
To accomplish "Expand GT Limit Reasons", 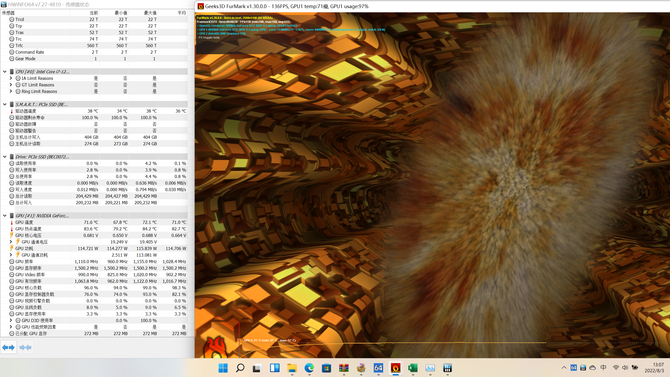I will (11, 85).
